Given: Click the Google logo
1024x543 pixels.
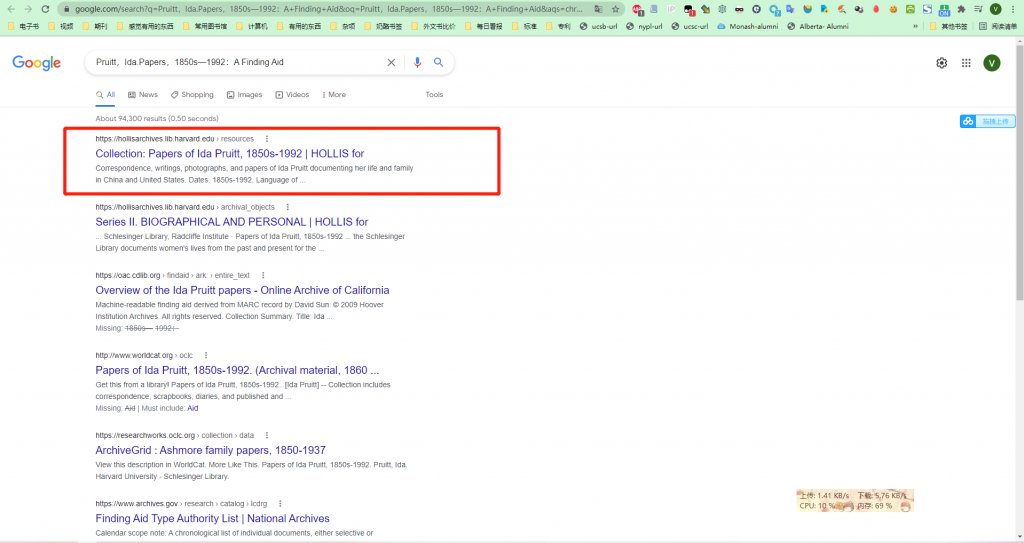Looking at the screenshot, I should (x=37, y=63).
